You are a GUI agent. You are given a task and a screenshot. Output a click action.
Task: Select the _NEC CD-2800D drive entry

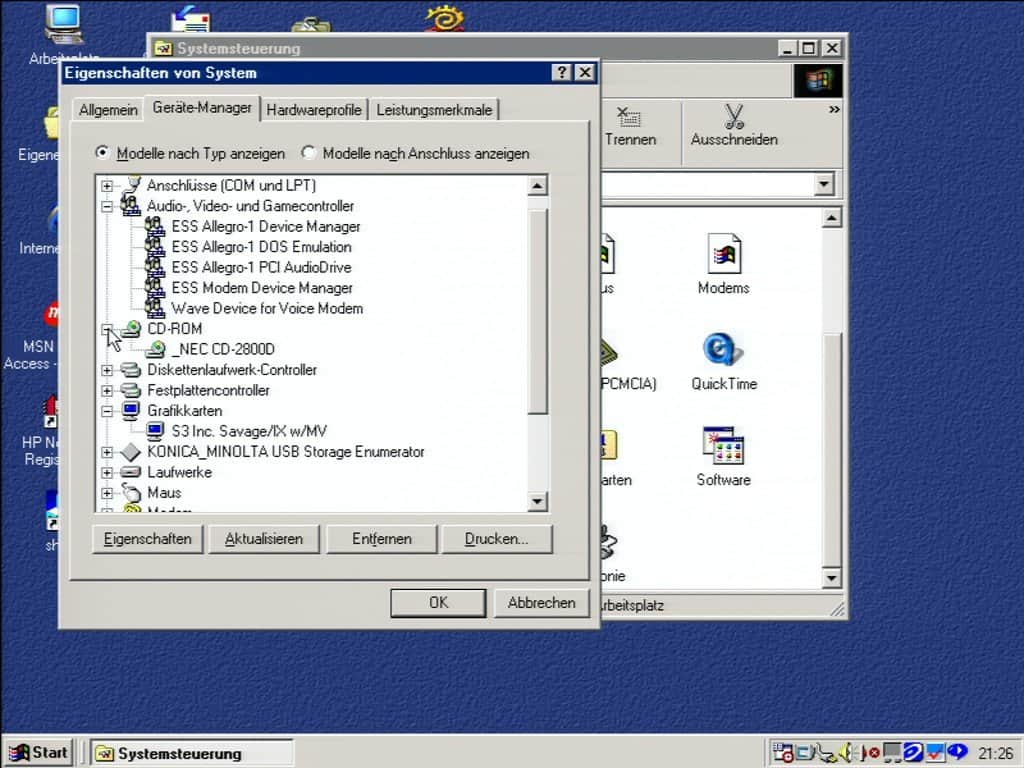click(x=223, y=349)
